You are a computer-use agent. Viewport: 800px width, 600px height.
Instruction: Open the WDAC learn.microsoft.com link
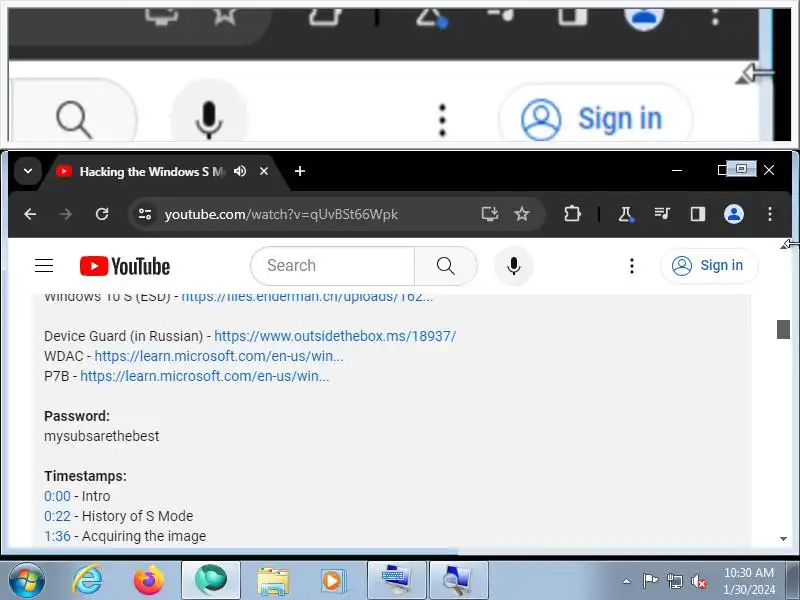[219, 356]
